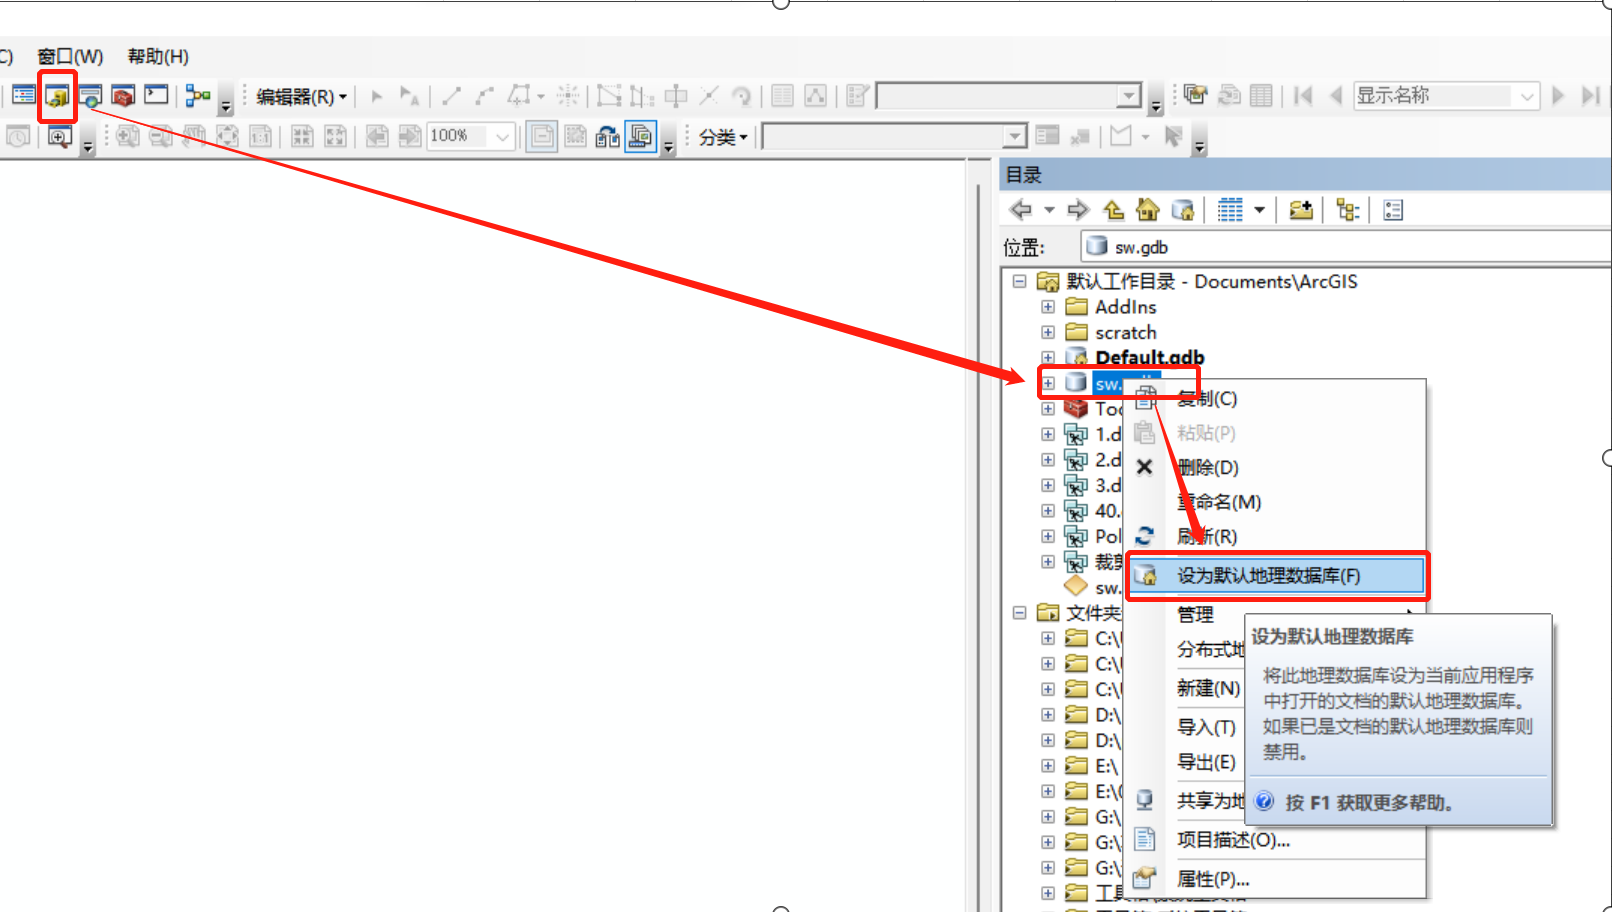Expand the sw.gdb geodatabase node

pyautogui.click(x=1048, y=383)
